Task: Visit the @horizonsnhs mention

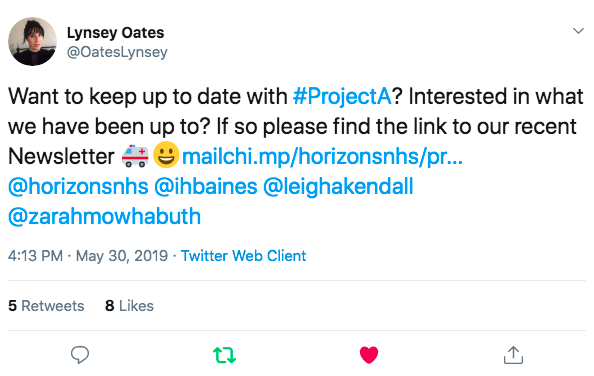Action: coord(78,186)
